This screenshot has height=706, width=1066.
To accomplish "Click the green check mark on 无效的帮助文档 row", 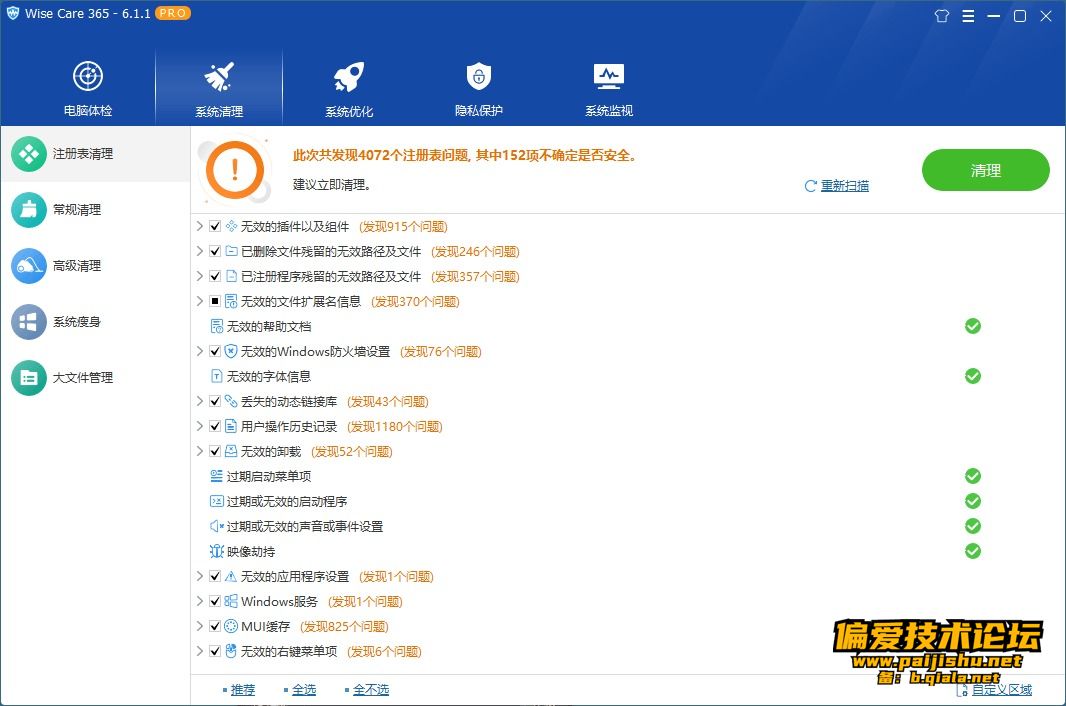I will [973, 326].
